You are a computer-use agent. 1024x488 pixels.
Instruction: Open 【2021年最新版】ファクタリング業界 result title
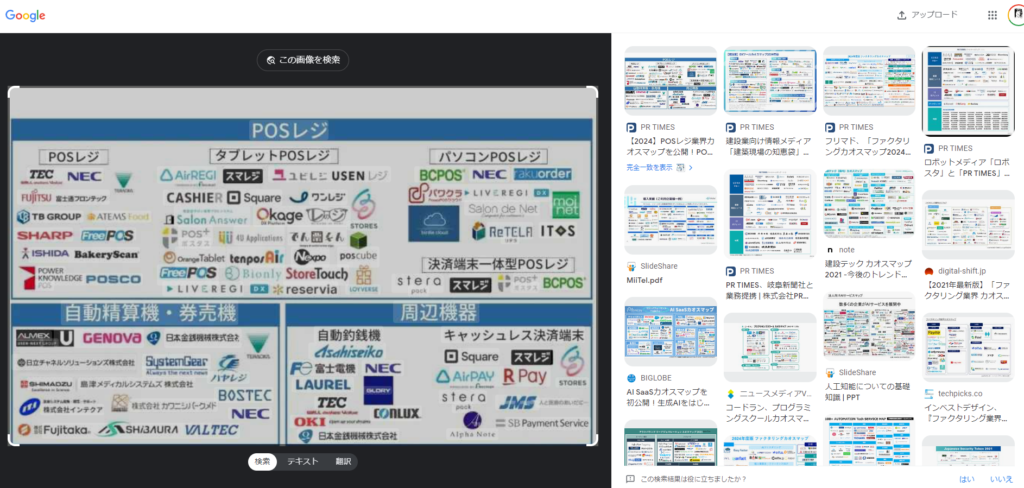968,290
